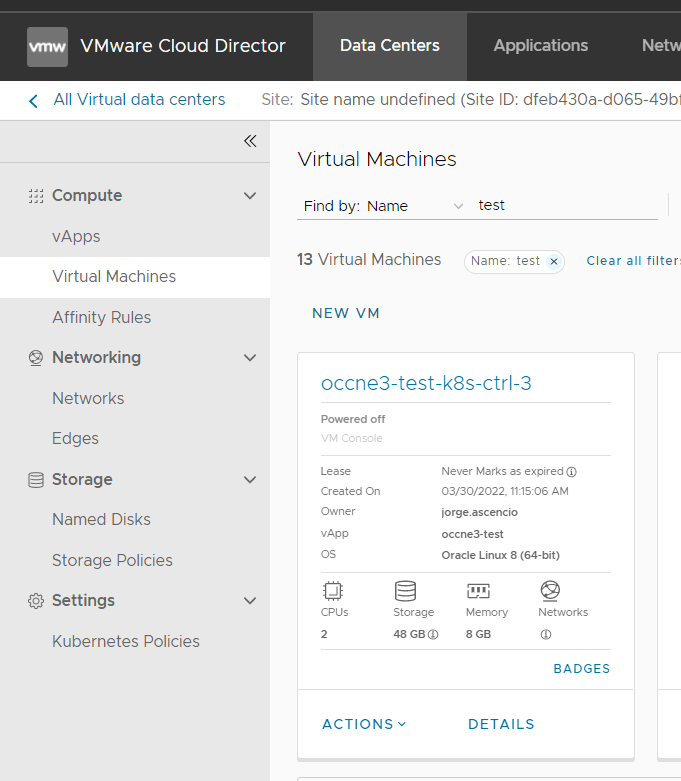Image resolution: width=681 pixels, height=781 pixels.
Task: Click the owner name jorge.ascencio
Action: click(x=479, y=513)
